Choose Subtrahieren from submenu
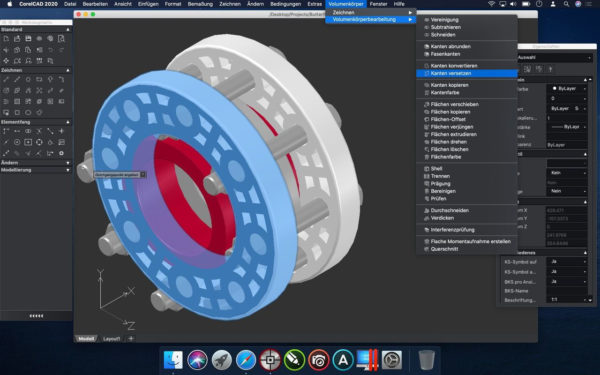600x375 pixels. pyautogui.click(x=466, y=28)
